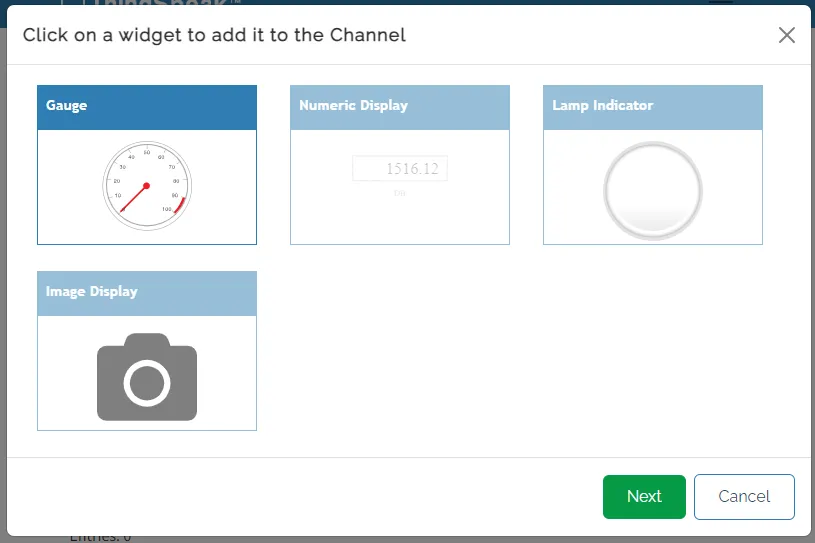
Task: Select the Gauge dial icon
Action: tap(147, 186)
